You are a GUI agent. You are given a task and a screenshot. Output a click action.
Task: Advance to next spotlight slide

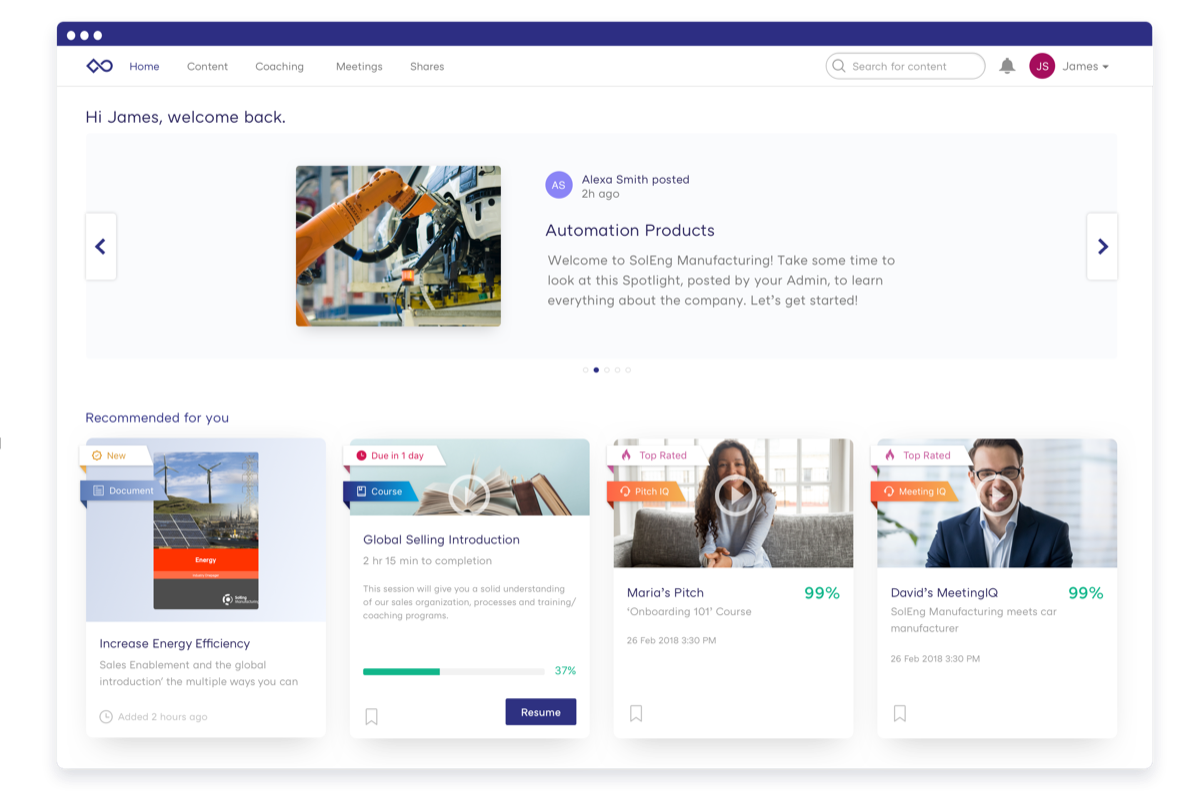tap(1102, 246)
